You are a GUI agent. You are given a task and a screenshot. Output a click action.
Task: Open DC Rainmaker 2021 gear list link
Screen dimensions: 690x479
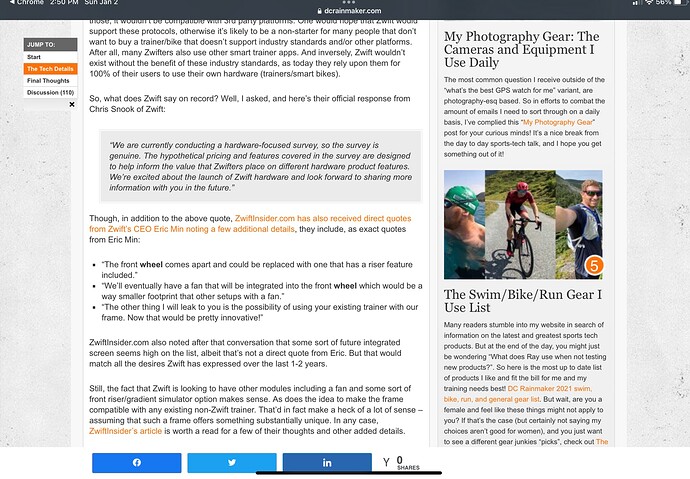tap(519, 394)
